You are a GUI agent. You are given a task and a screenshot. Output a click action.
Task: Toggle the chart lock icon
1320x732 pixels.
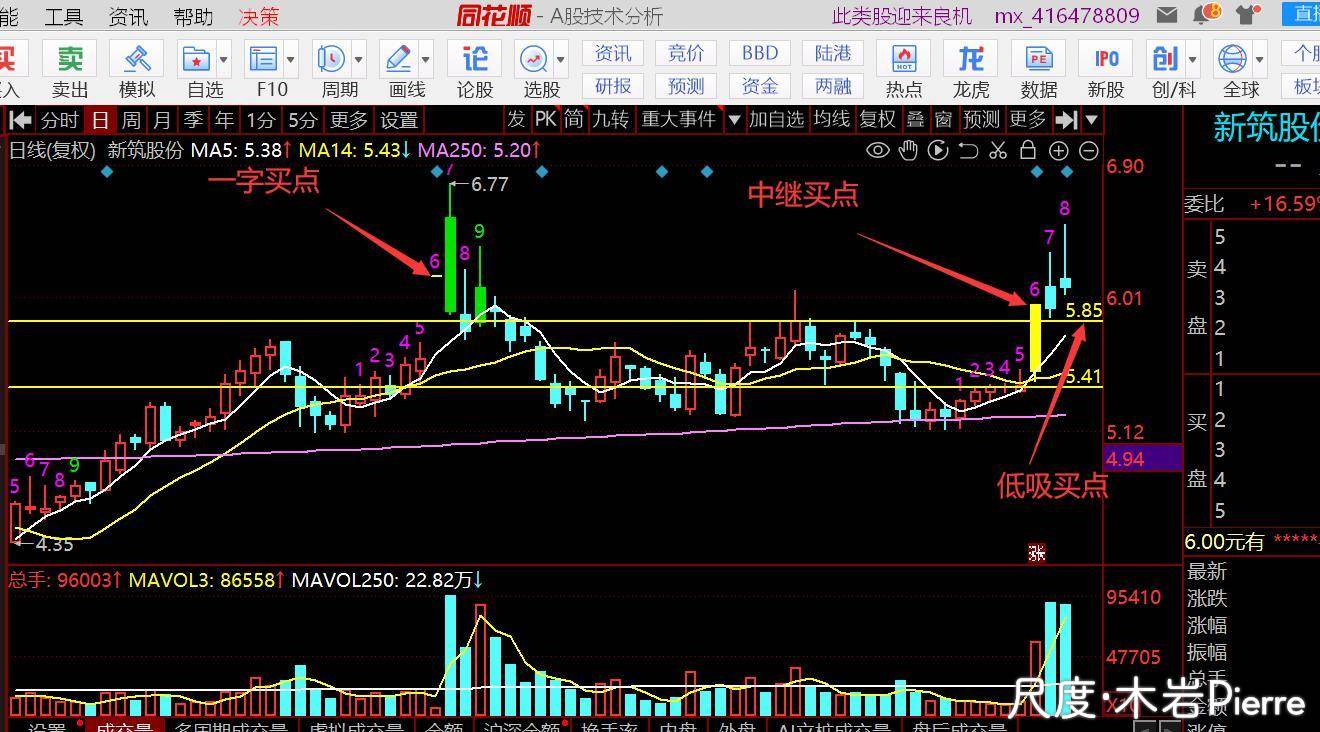[1027, 151]
